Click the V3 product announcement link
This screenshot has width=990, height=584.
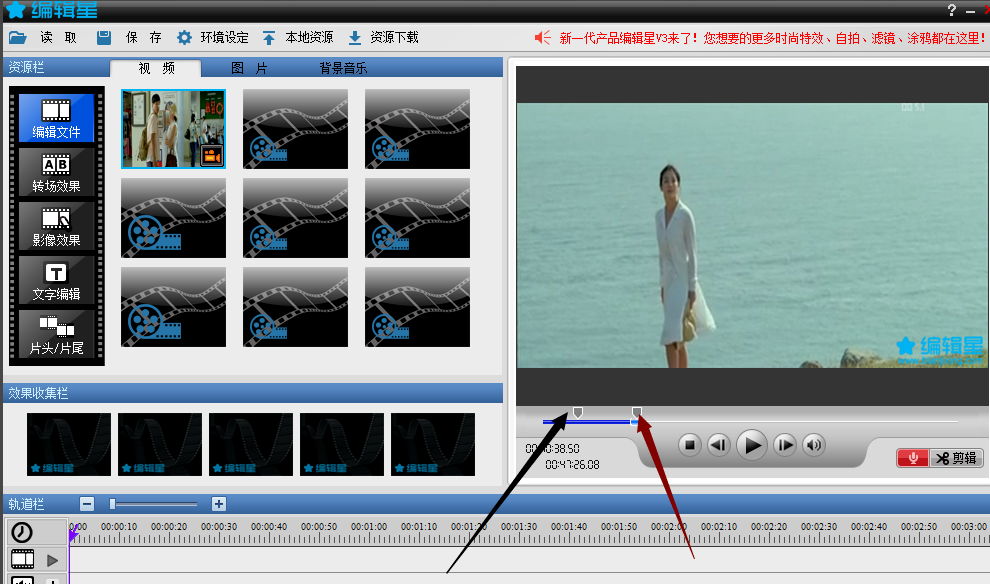(x=772, y=38)
